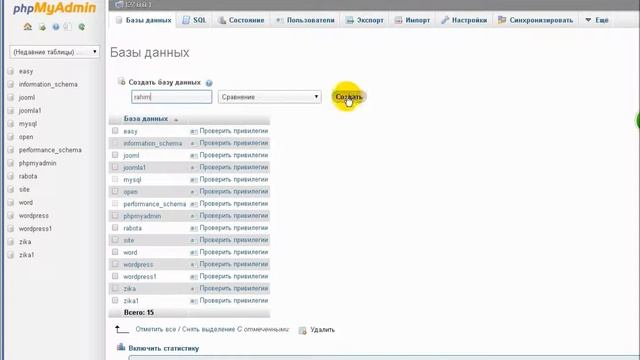Open the Импорт tab
The width and height of the screenshot is (640, 360).
tap(412, 20)
